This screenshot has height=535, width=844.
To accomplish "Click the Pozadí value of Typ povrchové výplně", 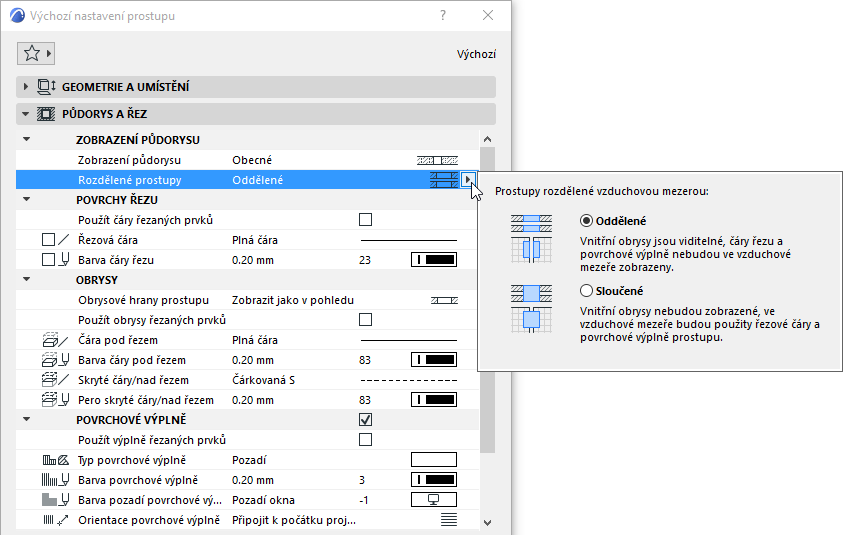I will coord(249,460).
